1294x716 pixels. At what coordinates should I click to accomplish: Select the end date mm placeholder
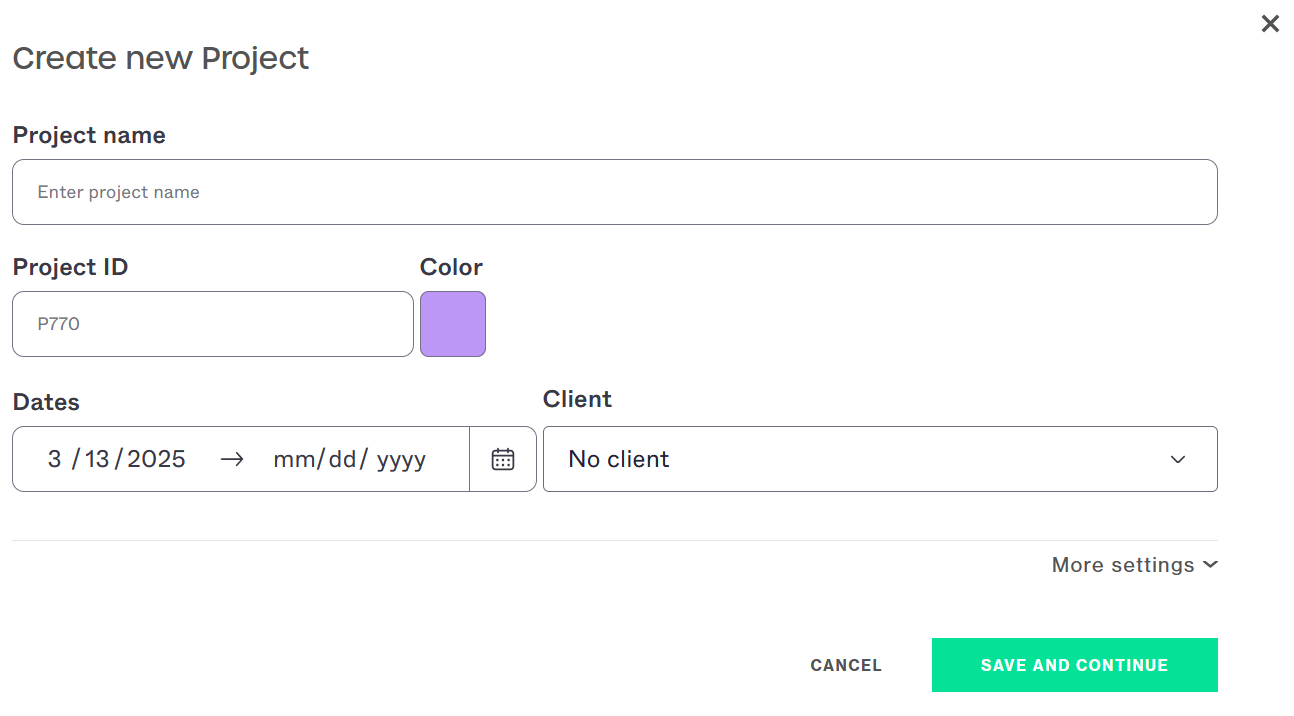point(293,459)
